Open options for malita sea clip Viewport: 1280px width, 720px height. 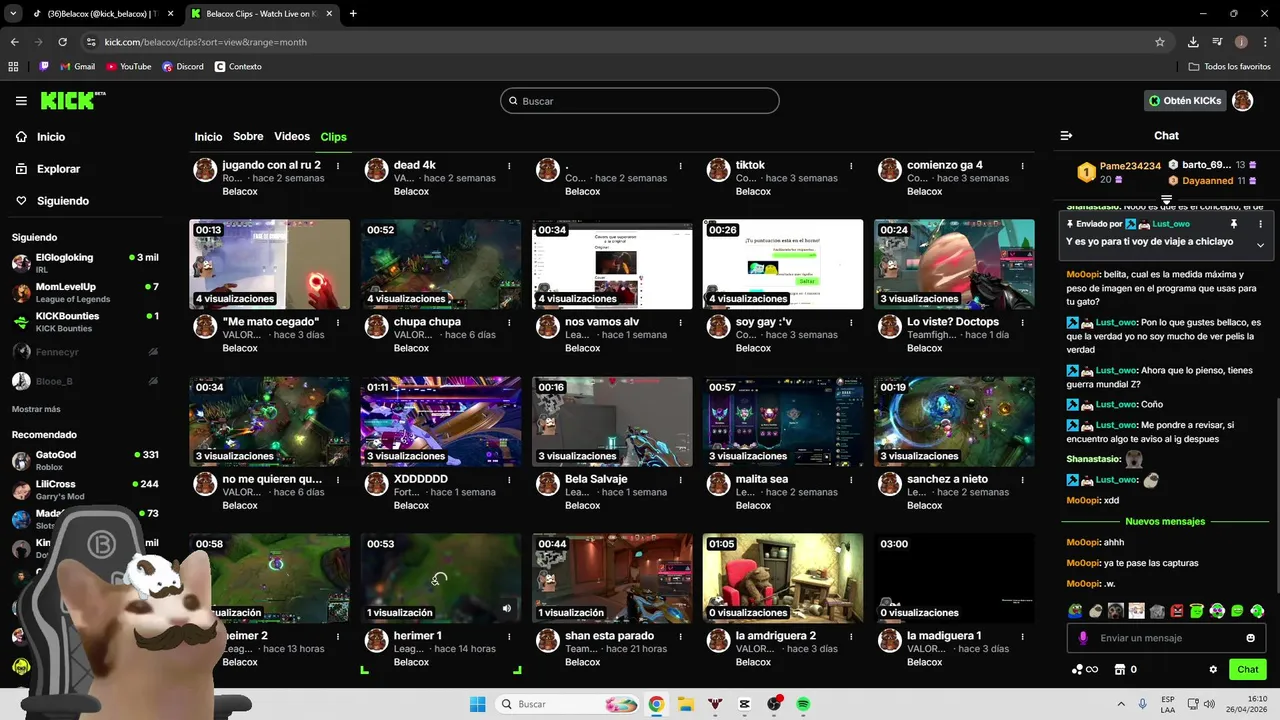pos(851,479)
